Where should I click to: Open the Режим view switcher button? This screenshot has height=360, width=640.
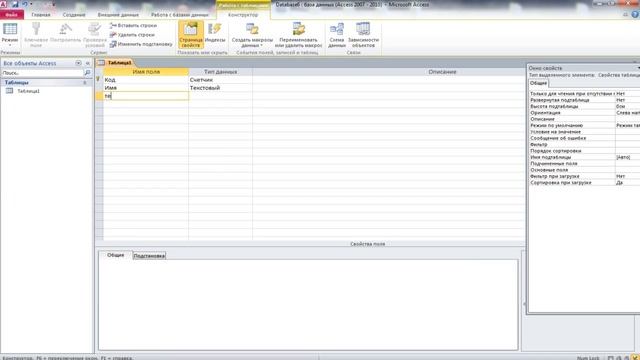click(x=10, y=35)
